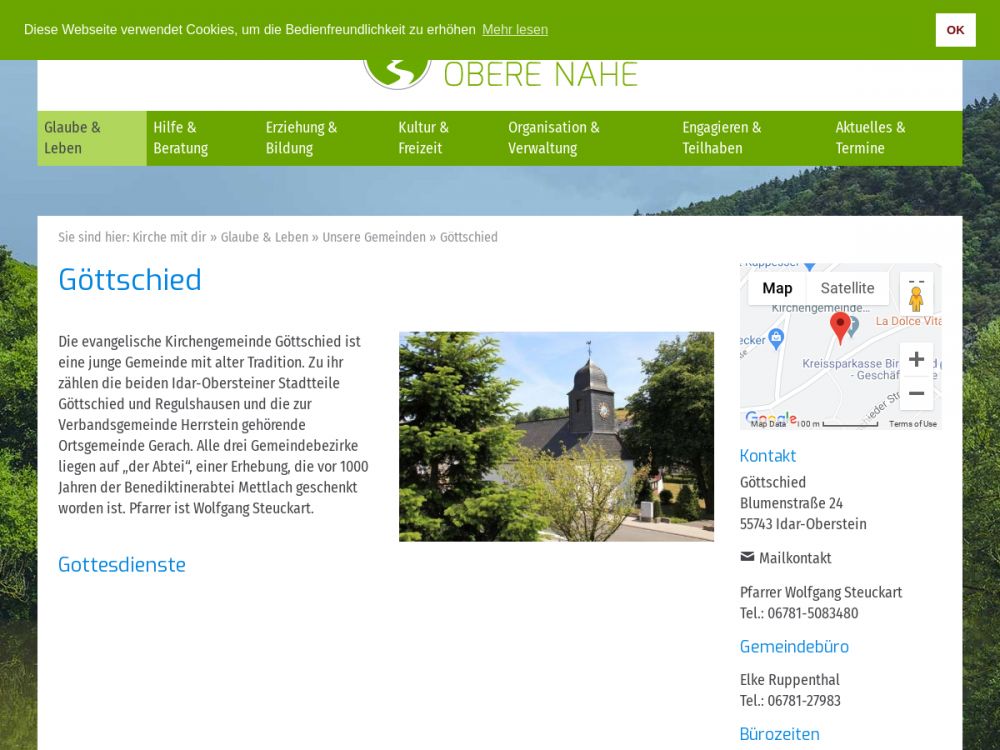Open the Aktuelles & Termine menu item
1000x750 pixels.
tap(871, 138)
